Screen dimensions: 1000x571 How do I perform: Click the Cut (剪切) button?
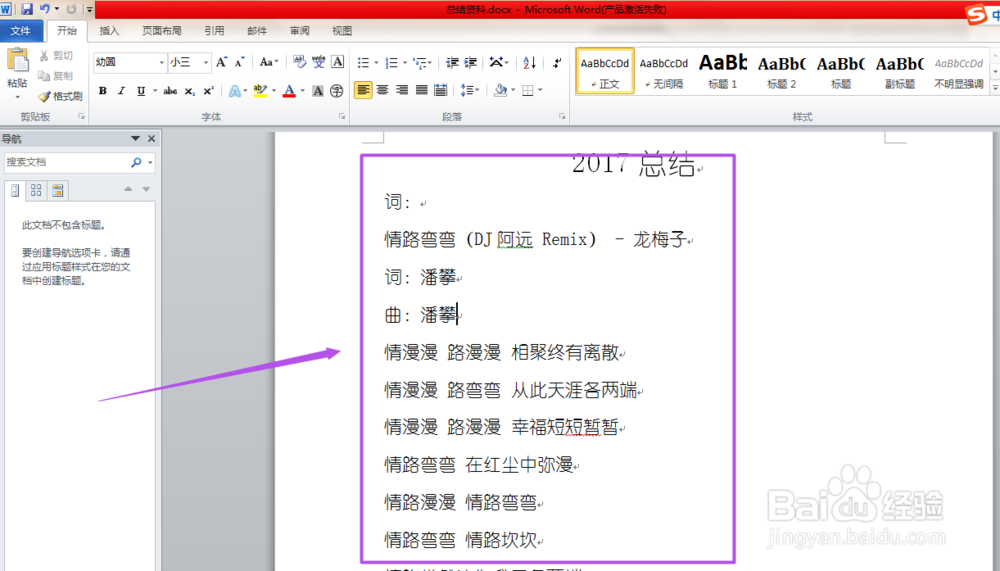(55, 56)
